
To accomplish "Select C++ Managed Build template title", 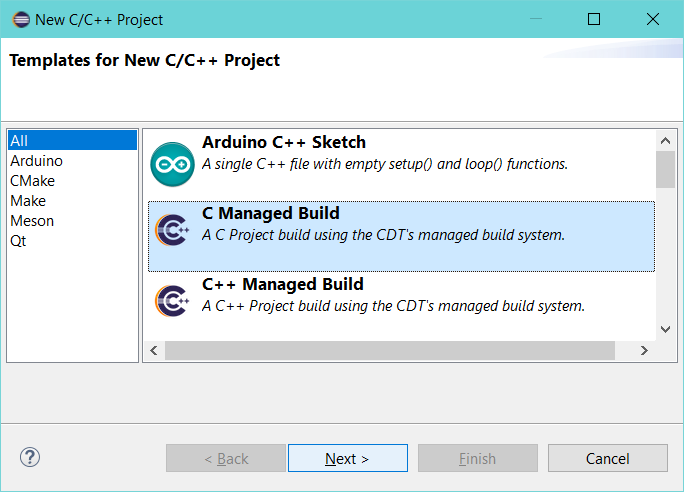I will pos(283,284).
